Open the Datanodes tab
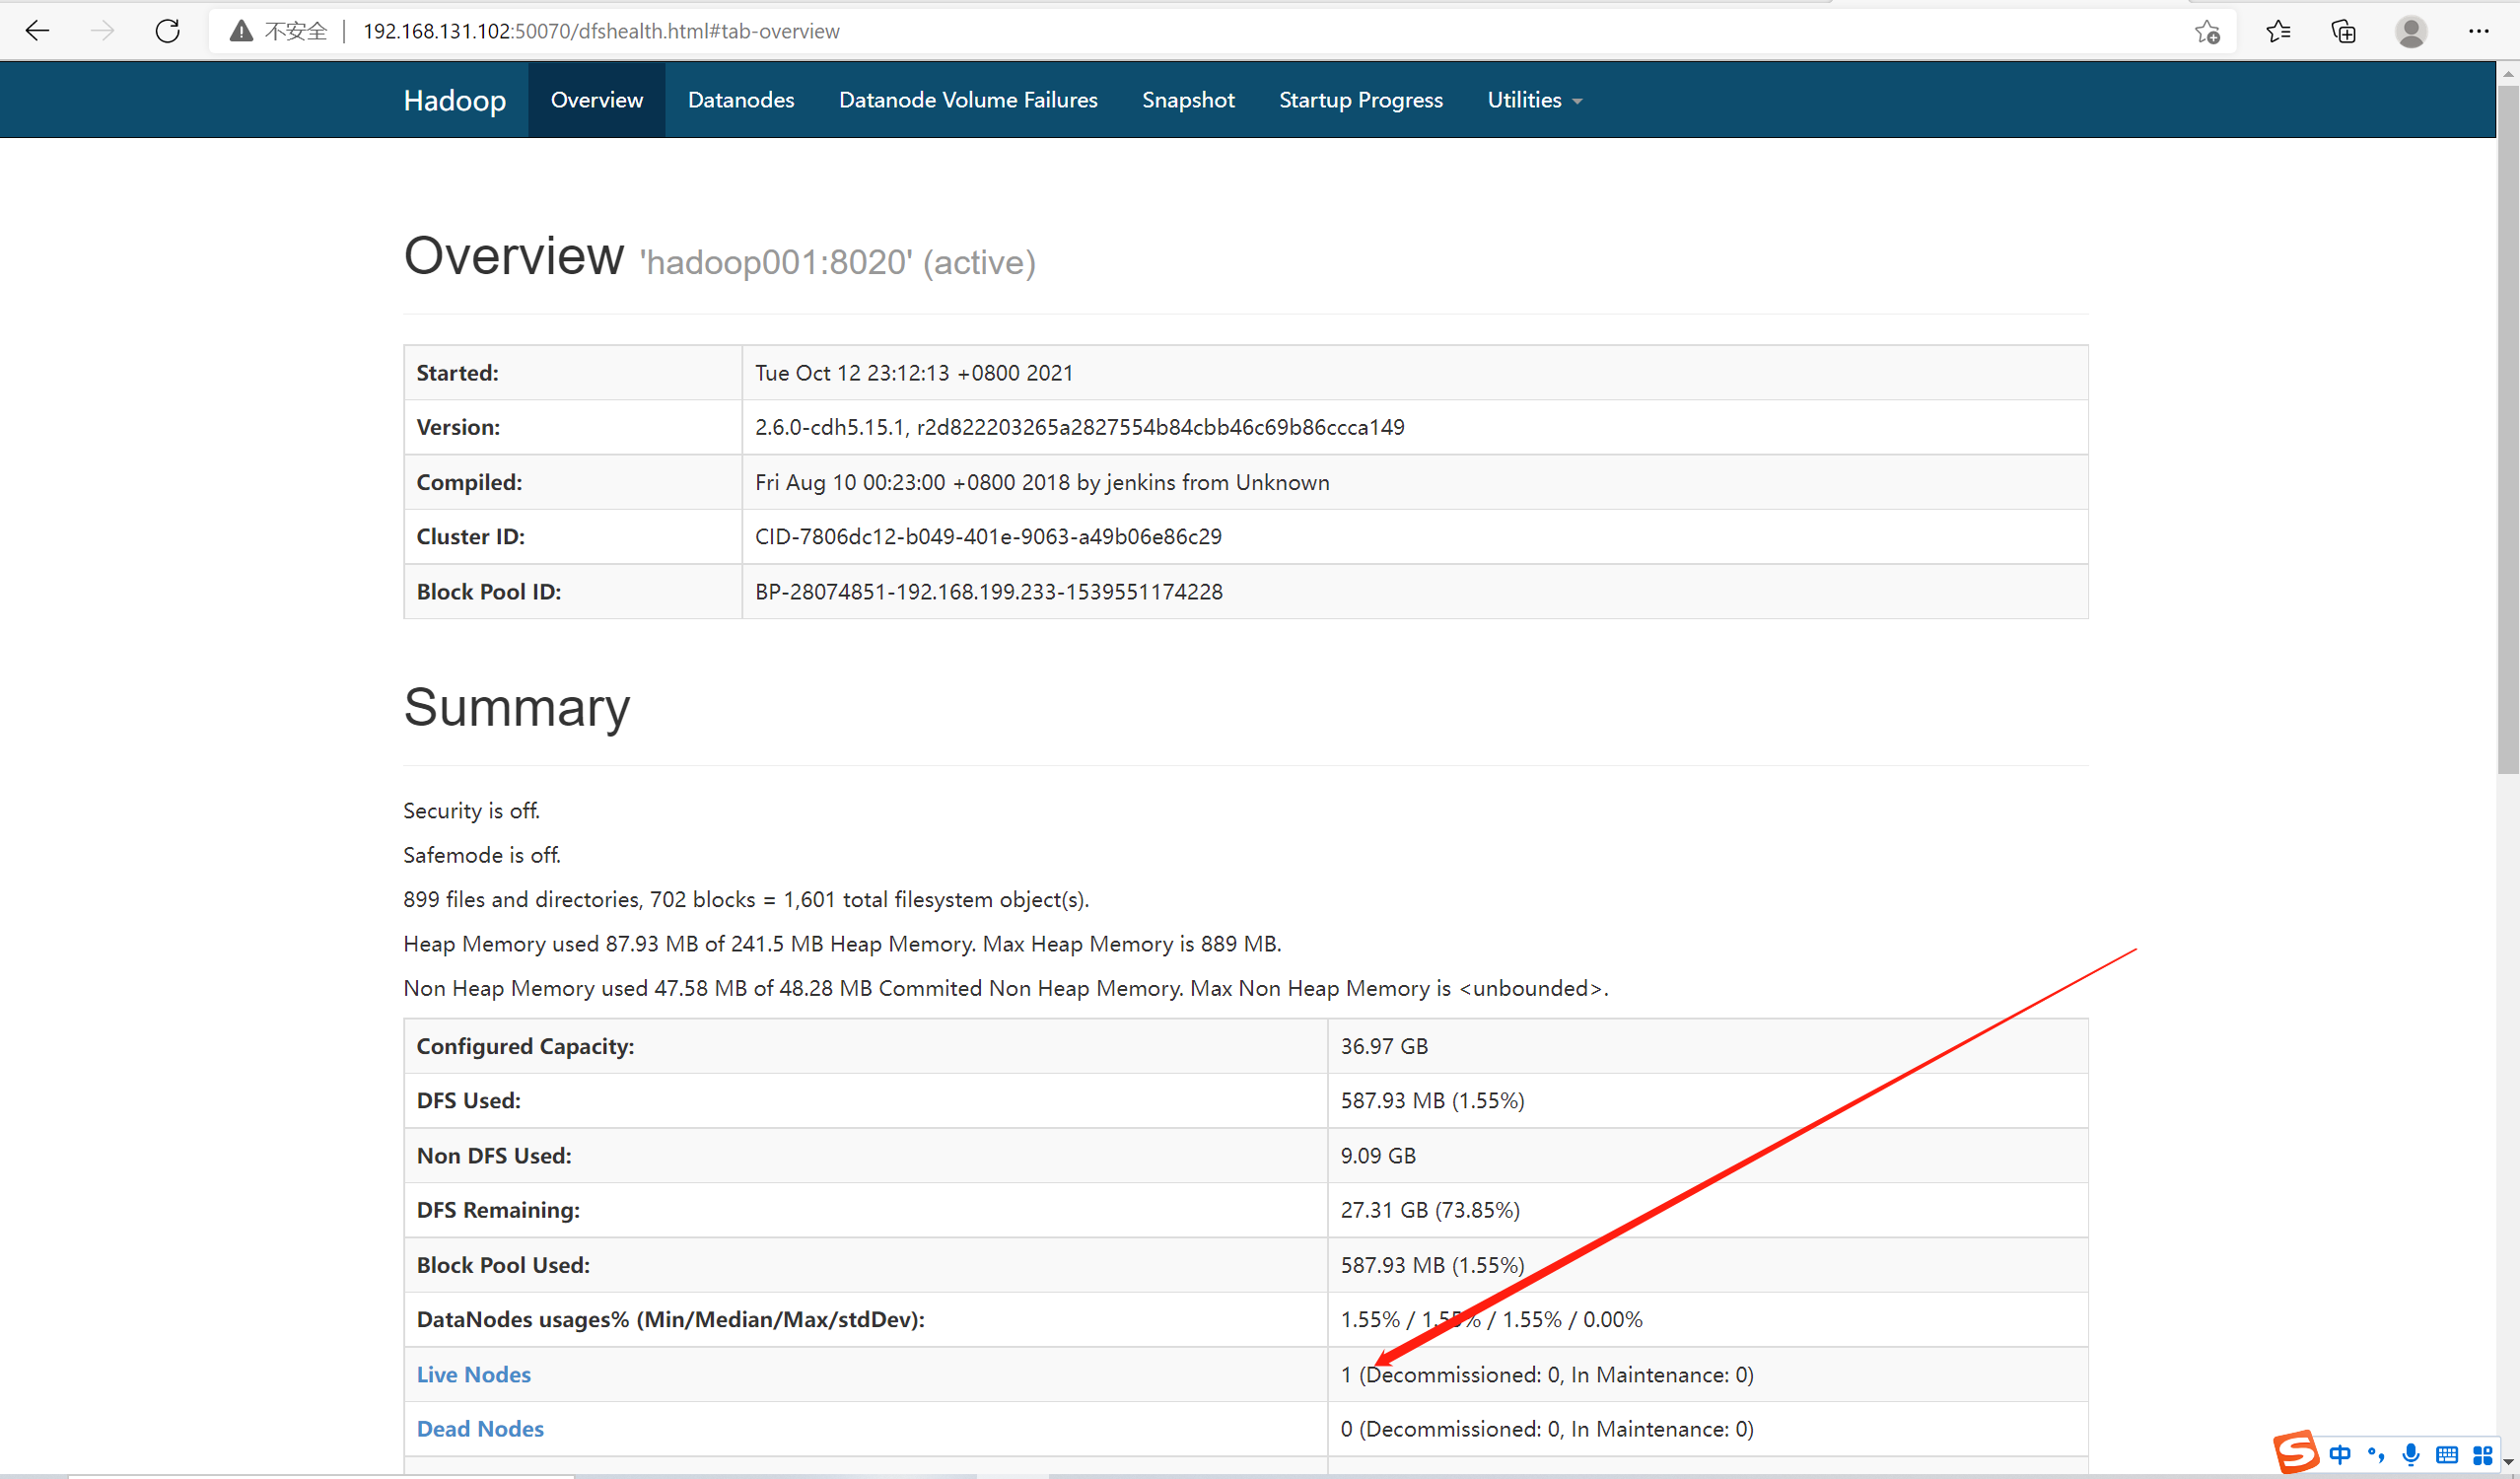 [741, 100]
